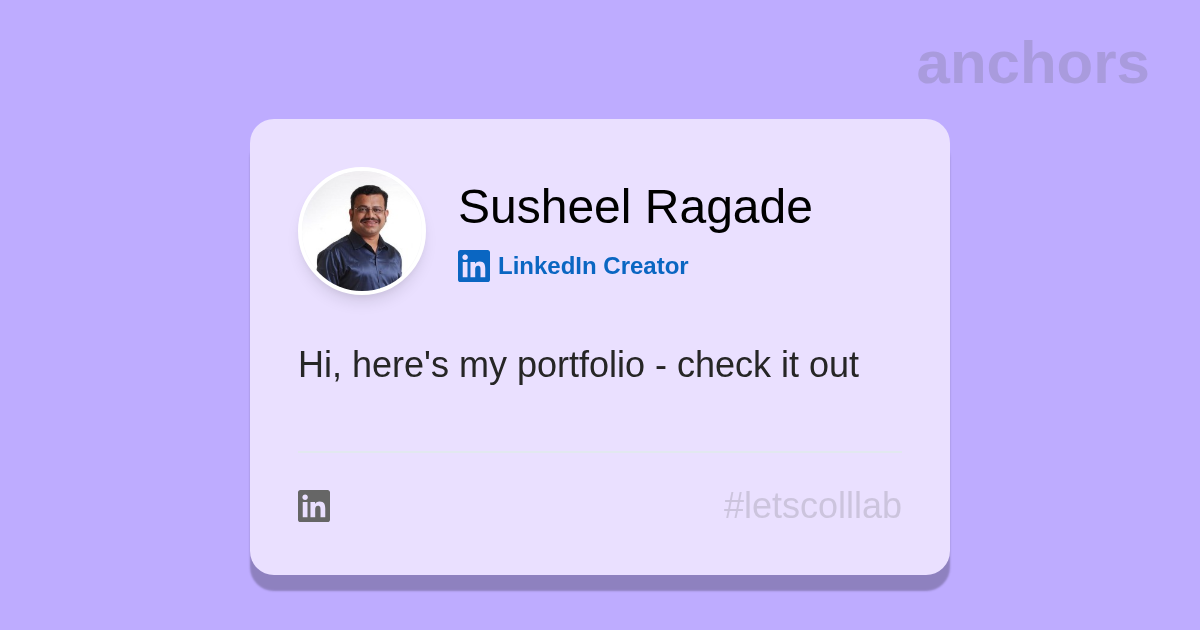Click the phrase check it out
1200x630 pixels.
coord(768,365)
